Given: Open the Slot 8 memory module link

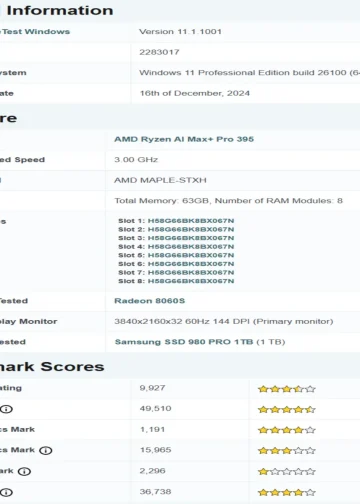Looking at the screenshot, I should coord(191,281).
